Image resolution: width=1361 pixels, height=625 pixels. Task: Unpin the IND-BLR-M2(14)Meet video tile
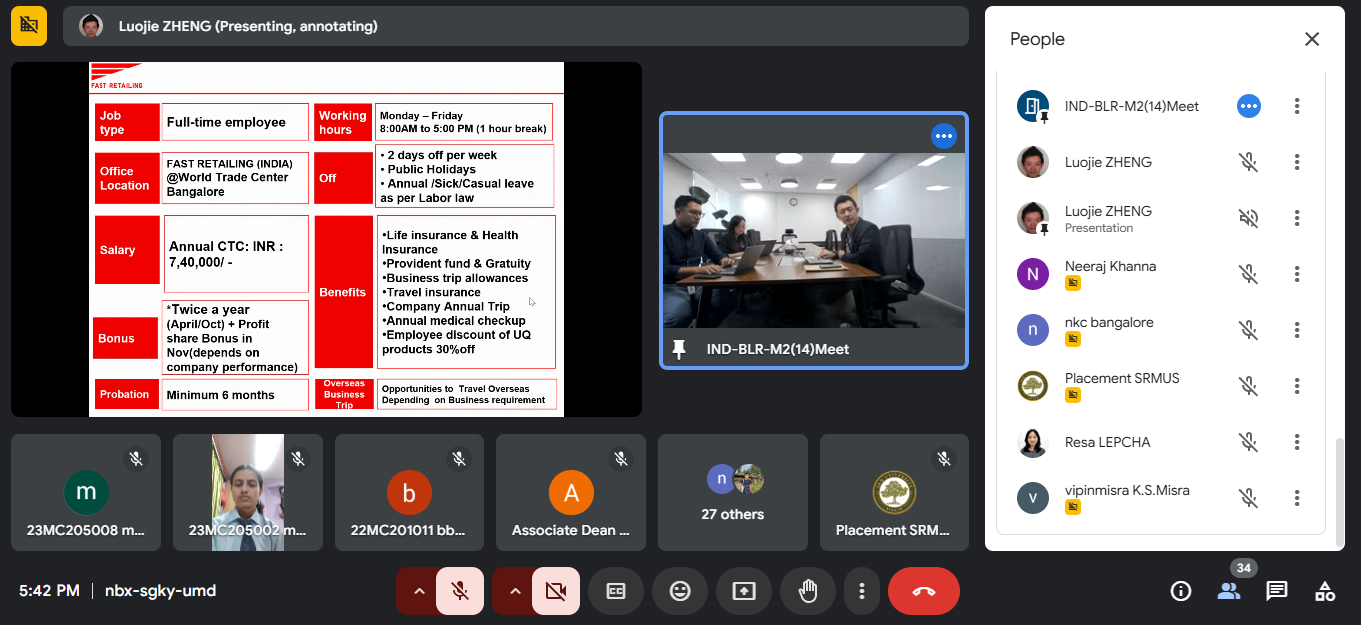click(680, 349)
